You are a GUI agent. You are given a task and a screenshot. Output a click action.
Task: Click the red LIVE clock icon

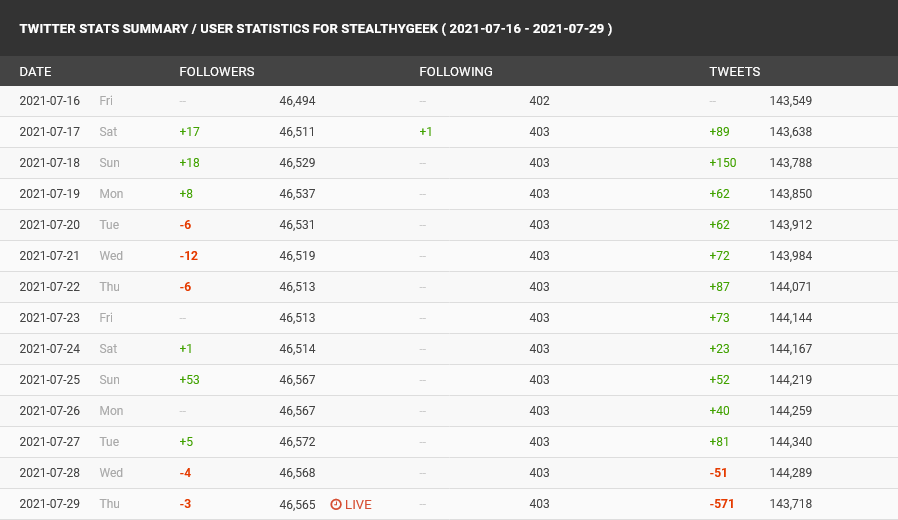336,505
